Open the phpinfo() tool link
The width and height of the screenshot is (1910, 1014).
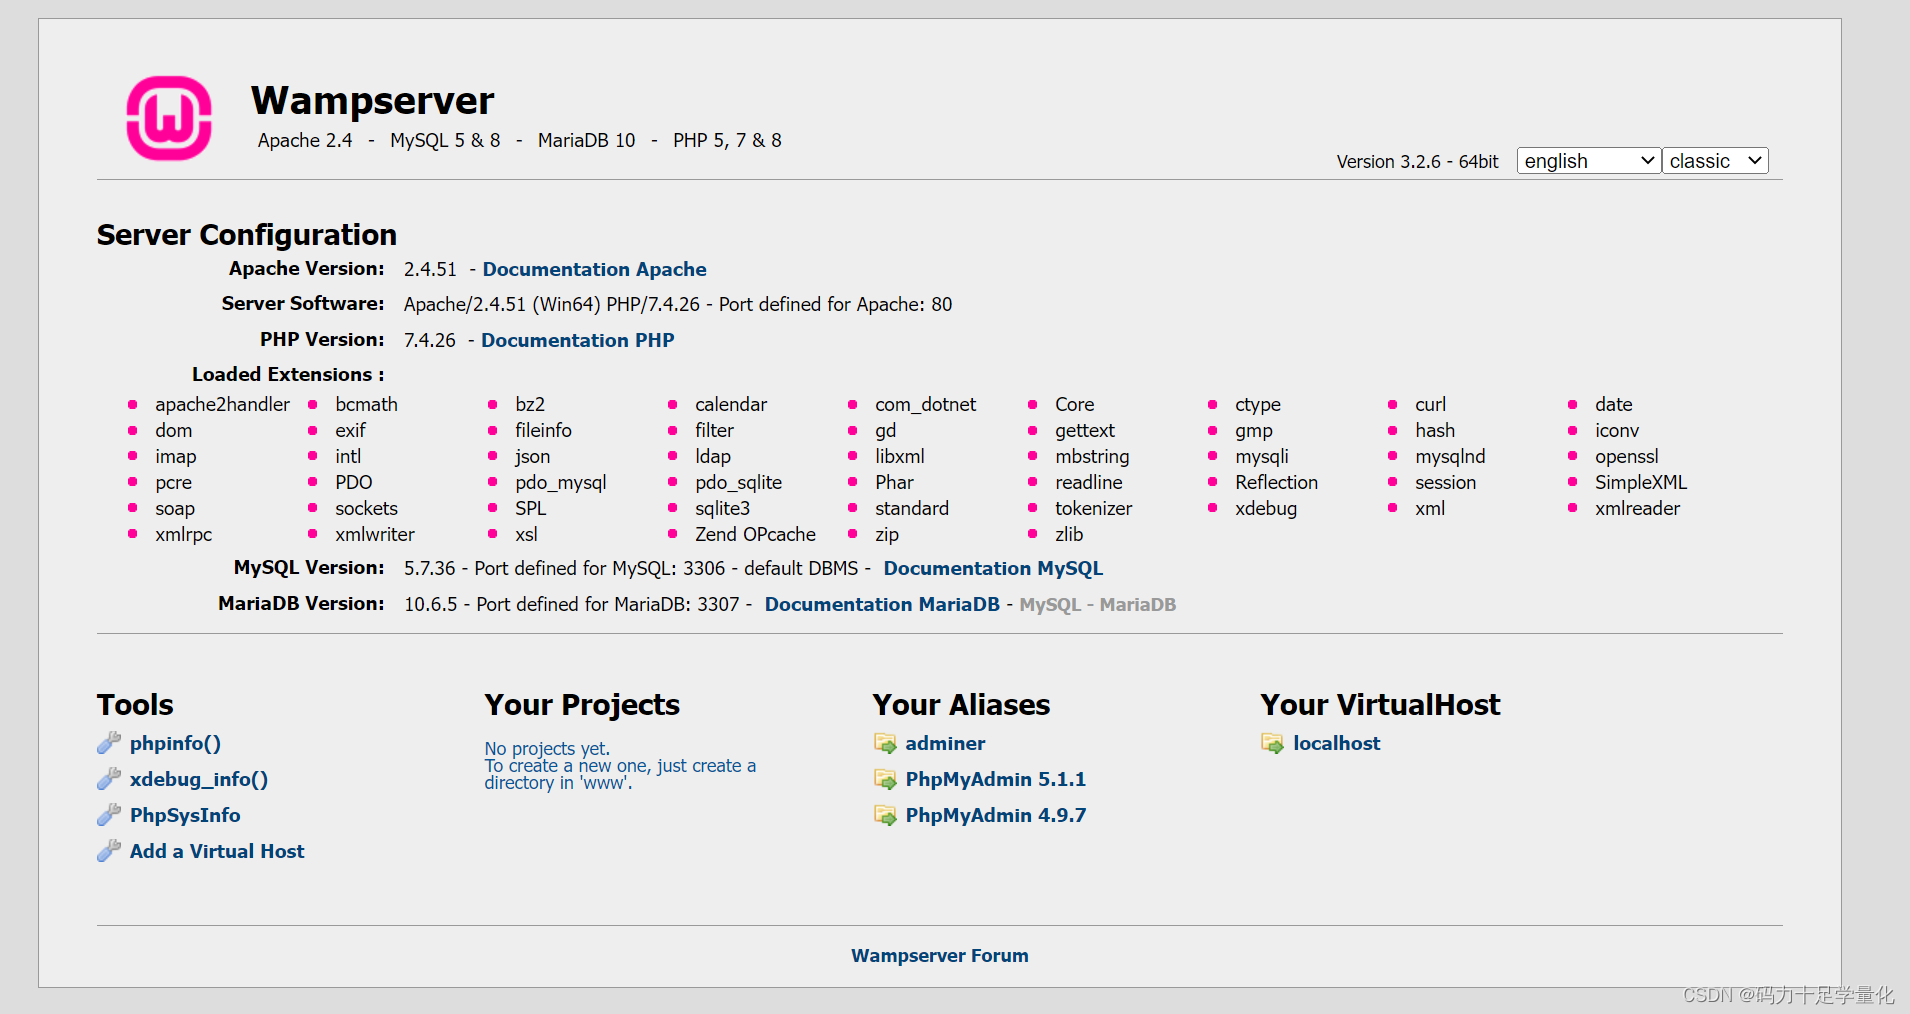coord(175,743)
